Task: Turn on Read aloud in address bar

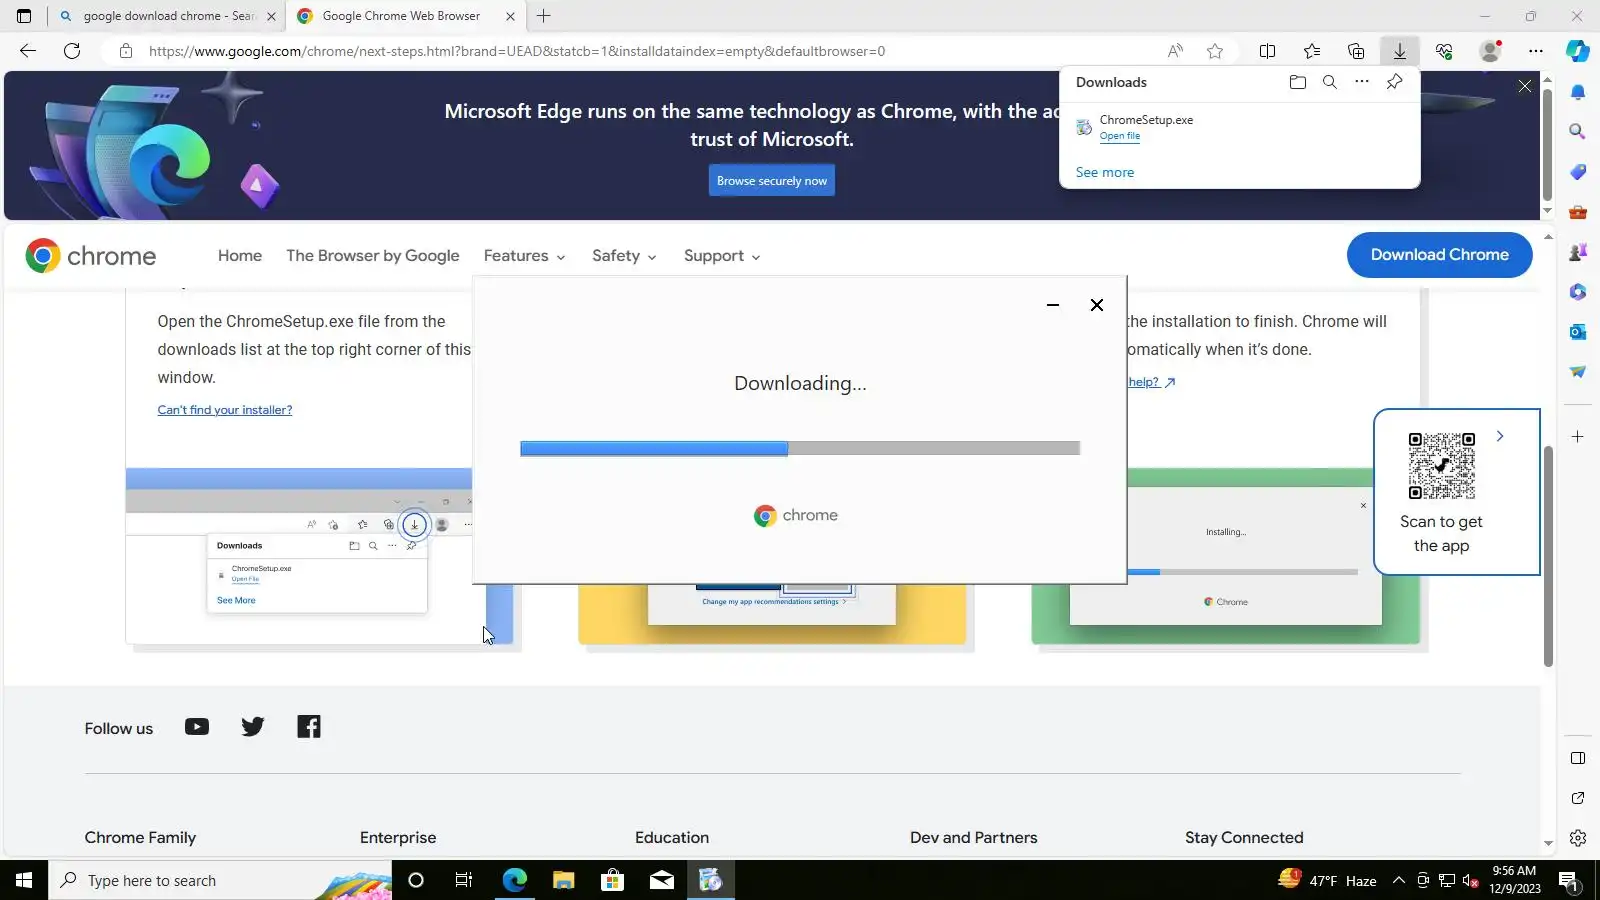Action: [1175, 51]
